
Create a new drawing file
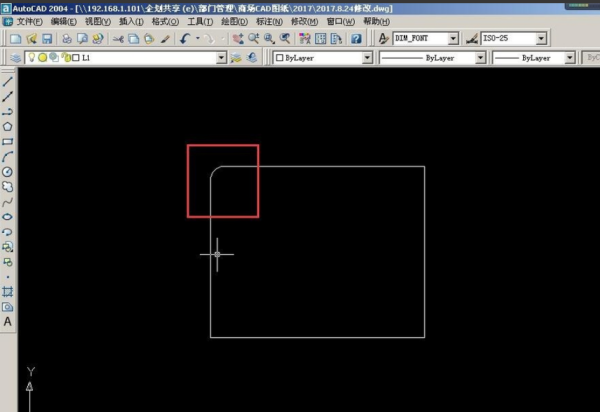click(16, 38)
